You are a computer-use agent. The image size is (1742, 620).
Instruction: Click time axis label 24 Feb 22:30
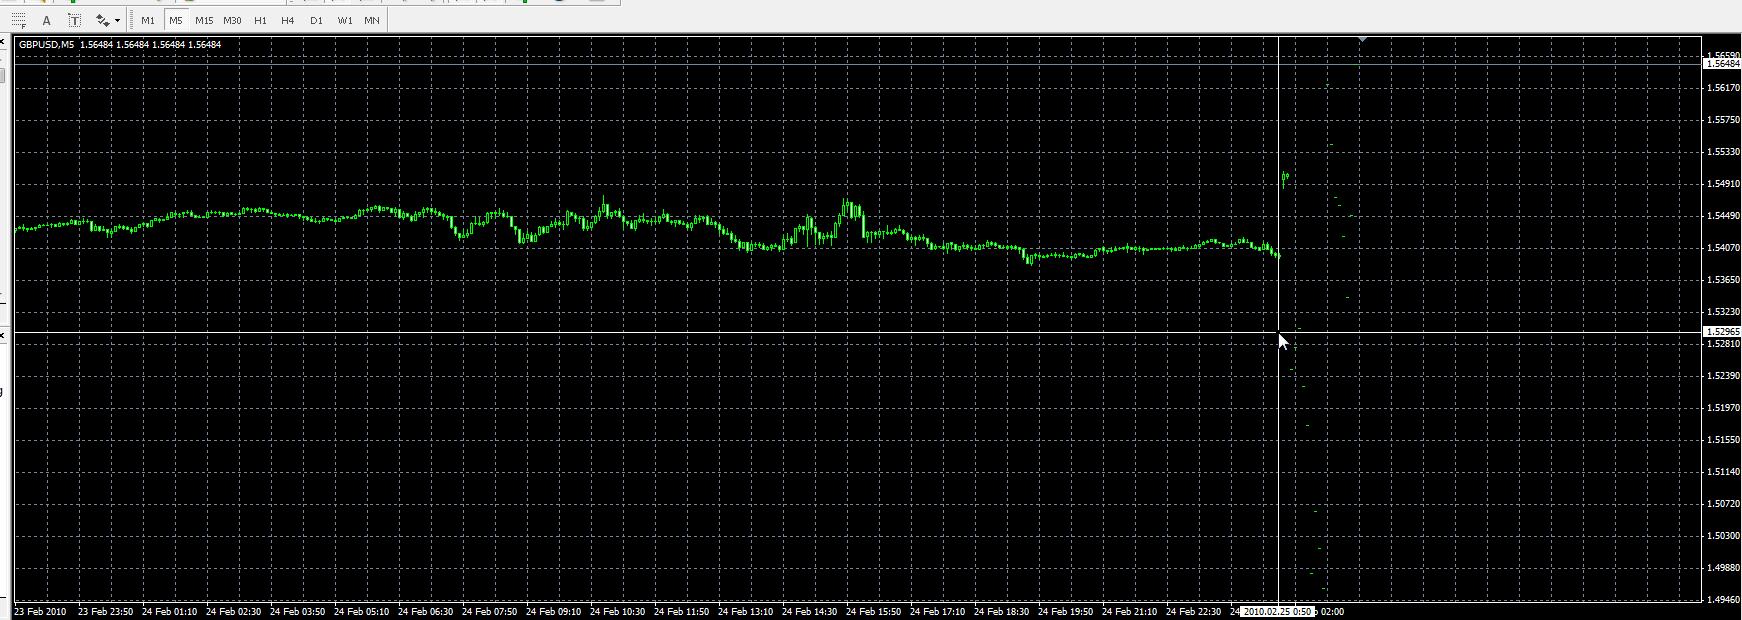pyautogui.click(x=1193, y=611)
